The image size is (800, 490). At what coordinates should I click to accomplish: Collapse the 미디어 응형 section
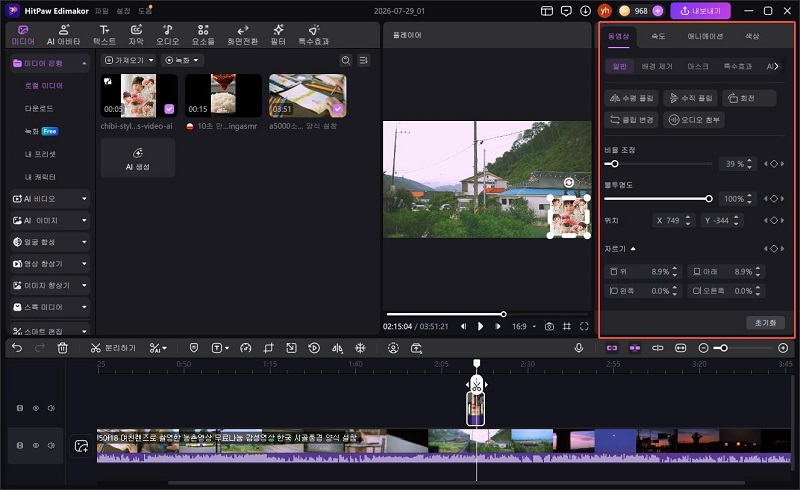[x=50, y=63]
